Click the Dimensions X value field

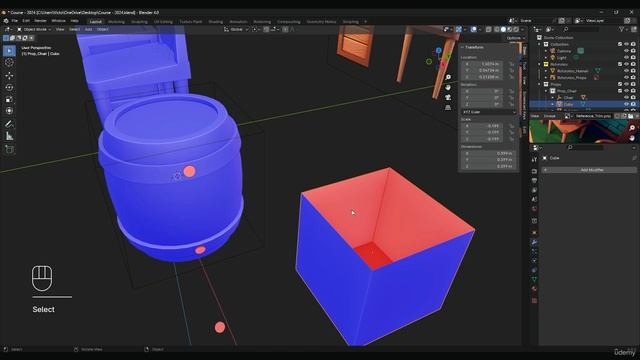click(489, 153)
